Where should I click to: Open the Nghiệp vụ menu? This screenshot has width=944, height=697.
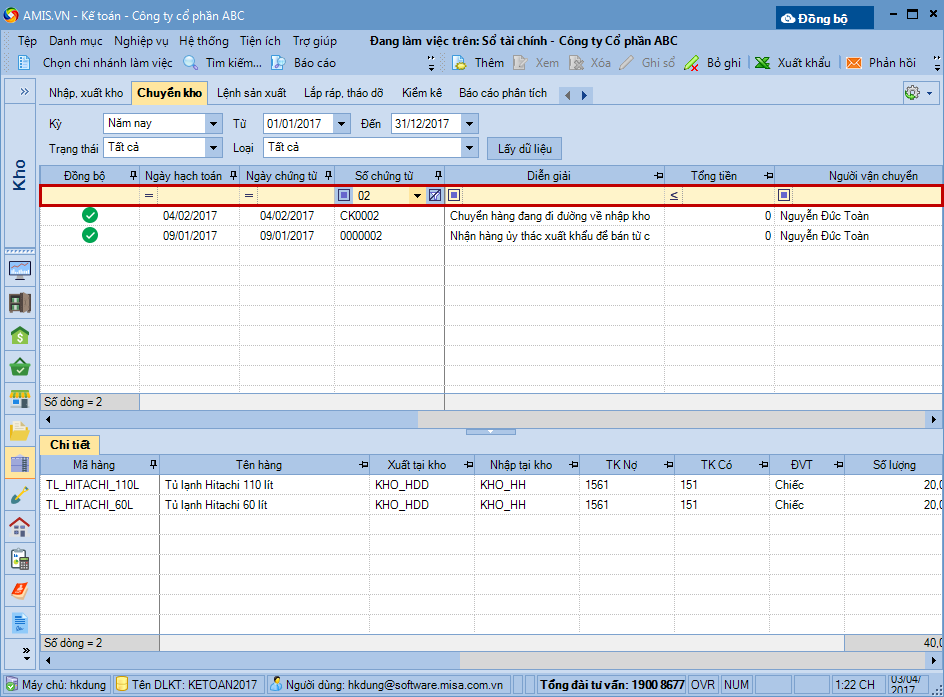(x=141, y=41)
